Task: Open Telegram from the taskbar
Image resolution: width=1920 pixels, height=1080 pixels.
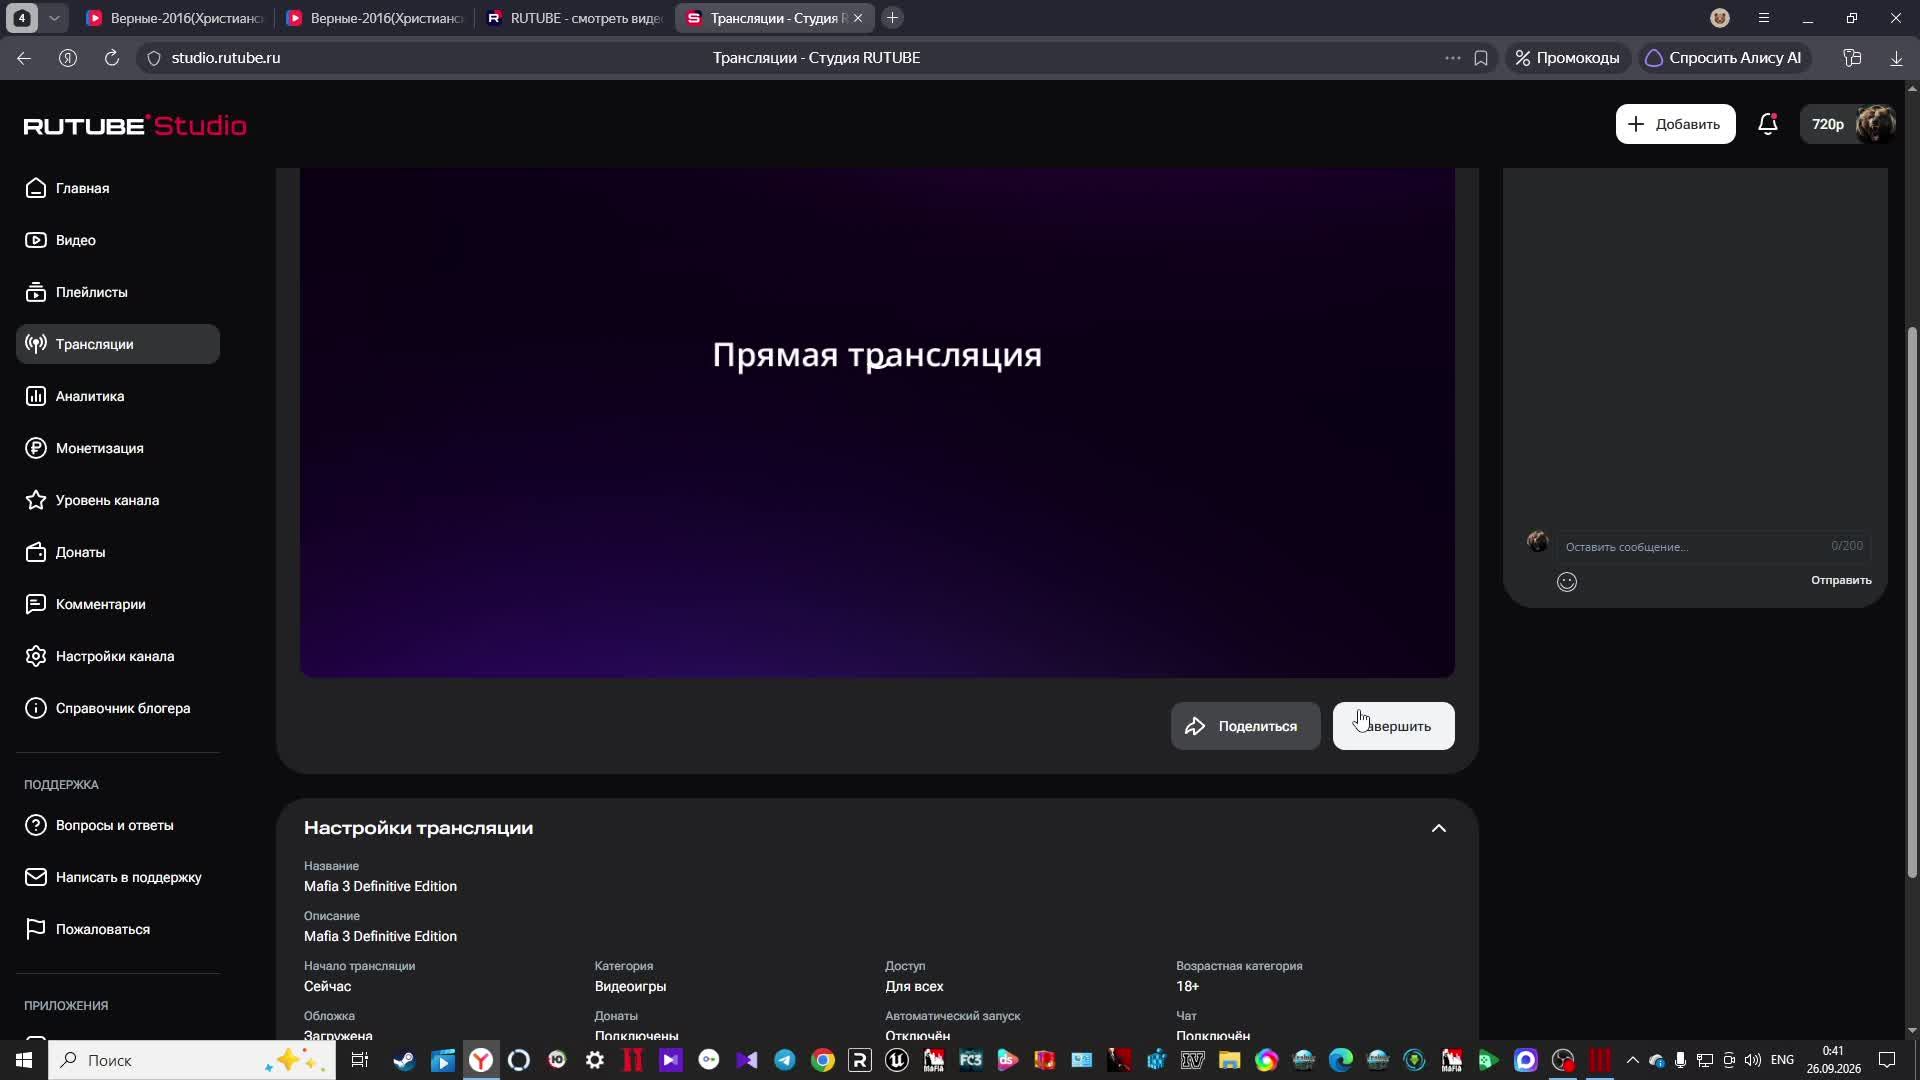Action: (785, 1060)
